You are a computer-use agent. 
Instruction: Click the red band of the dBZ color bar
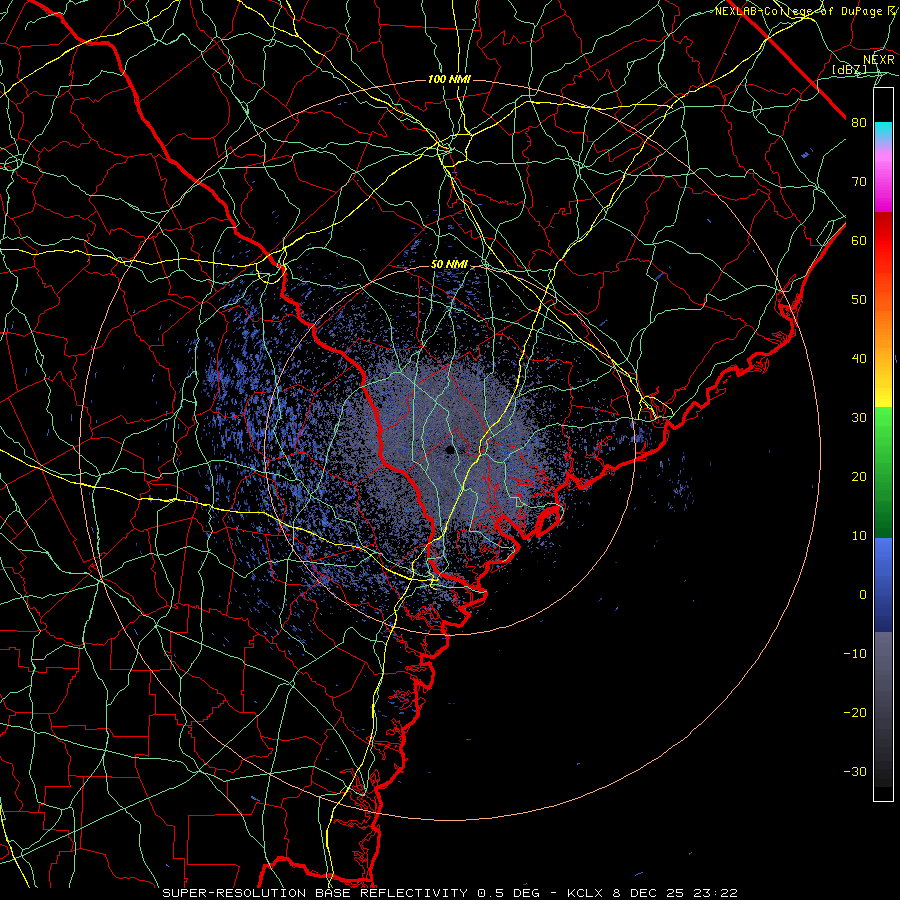(x=883, y=244)
